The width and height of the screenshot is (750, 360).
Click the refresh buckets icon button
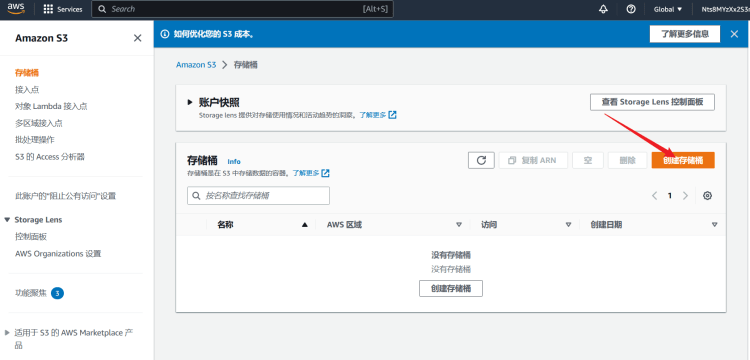(481, 160)
